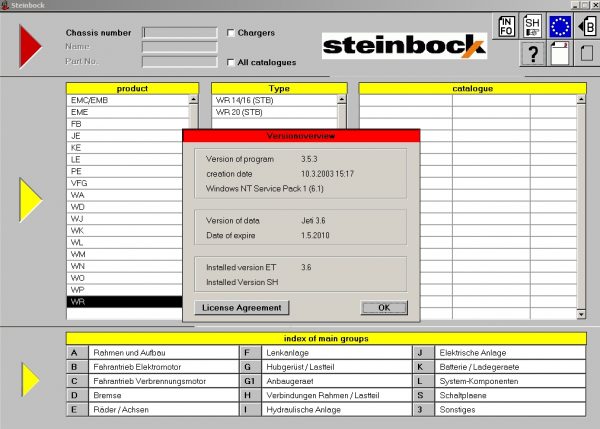Click catalogue list scroll down arrow
600x429 pixels.
click(x=581, y=314)
